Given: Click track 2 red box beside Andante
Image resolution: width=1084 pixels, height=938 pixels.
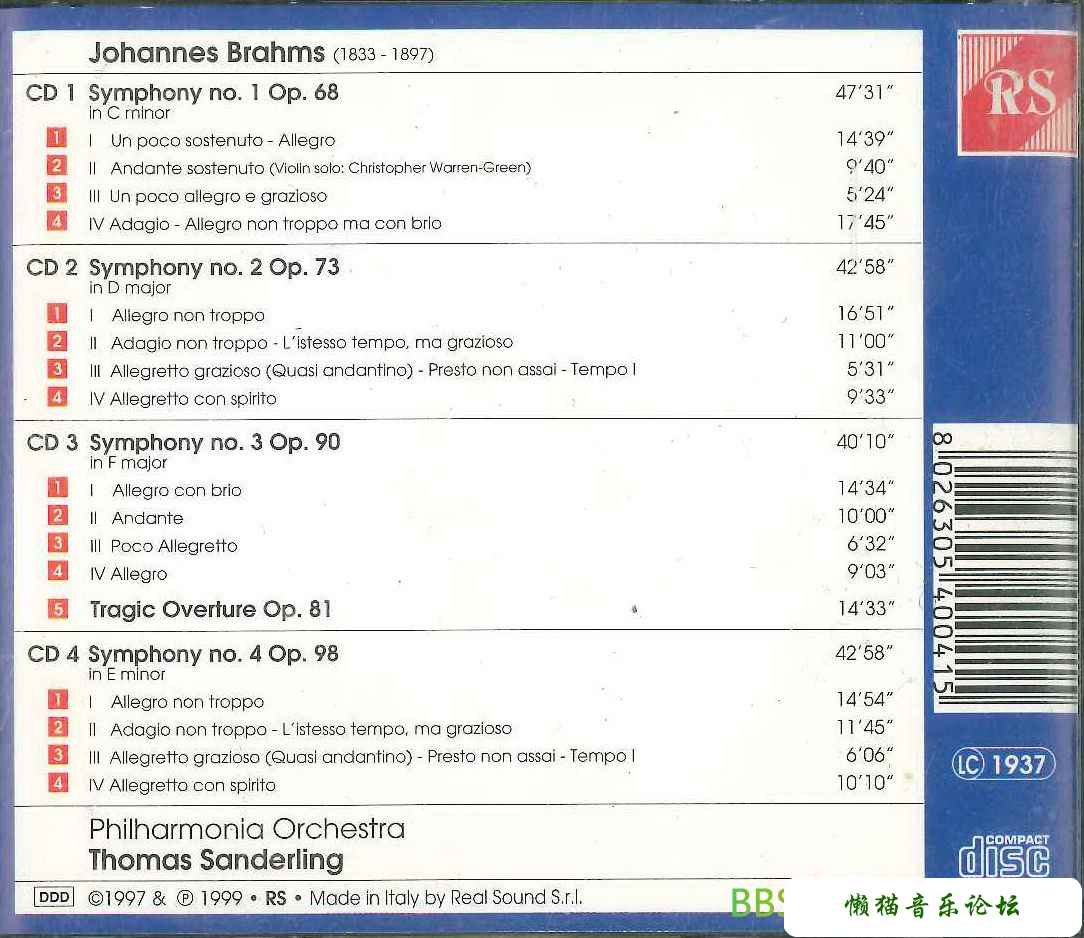Looking at the screenshot, I should tap(57, 515).
